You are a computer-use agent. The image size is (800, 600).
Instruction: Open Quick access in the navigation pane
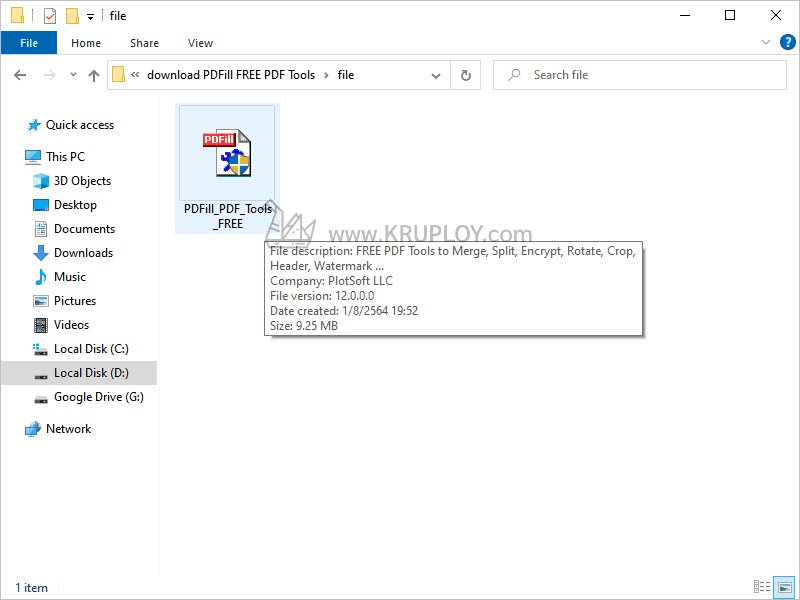point(80,125)
